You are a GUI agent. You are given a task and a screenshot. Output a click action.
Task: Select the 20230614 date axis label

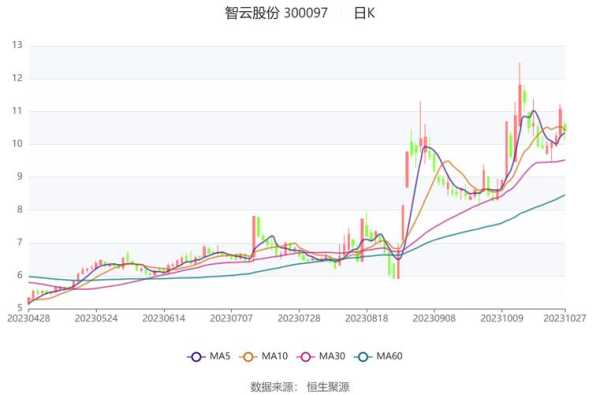click(x=164, y=318)
